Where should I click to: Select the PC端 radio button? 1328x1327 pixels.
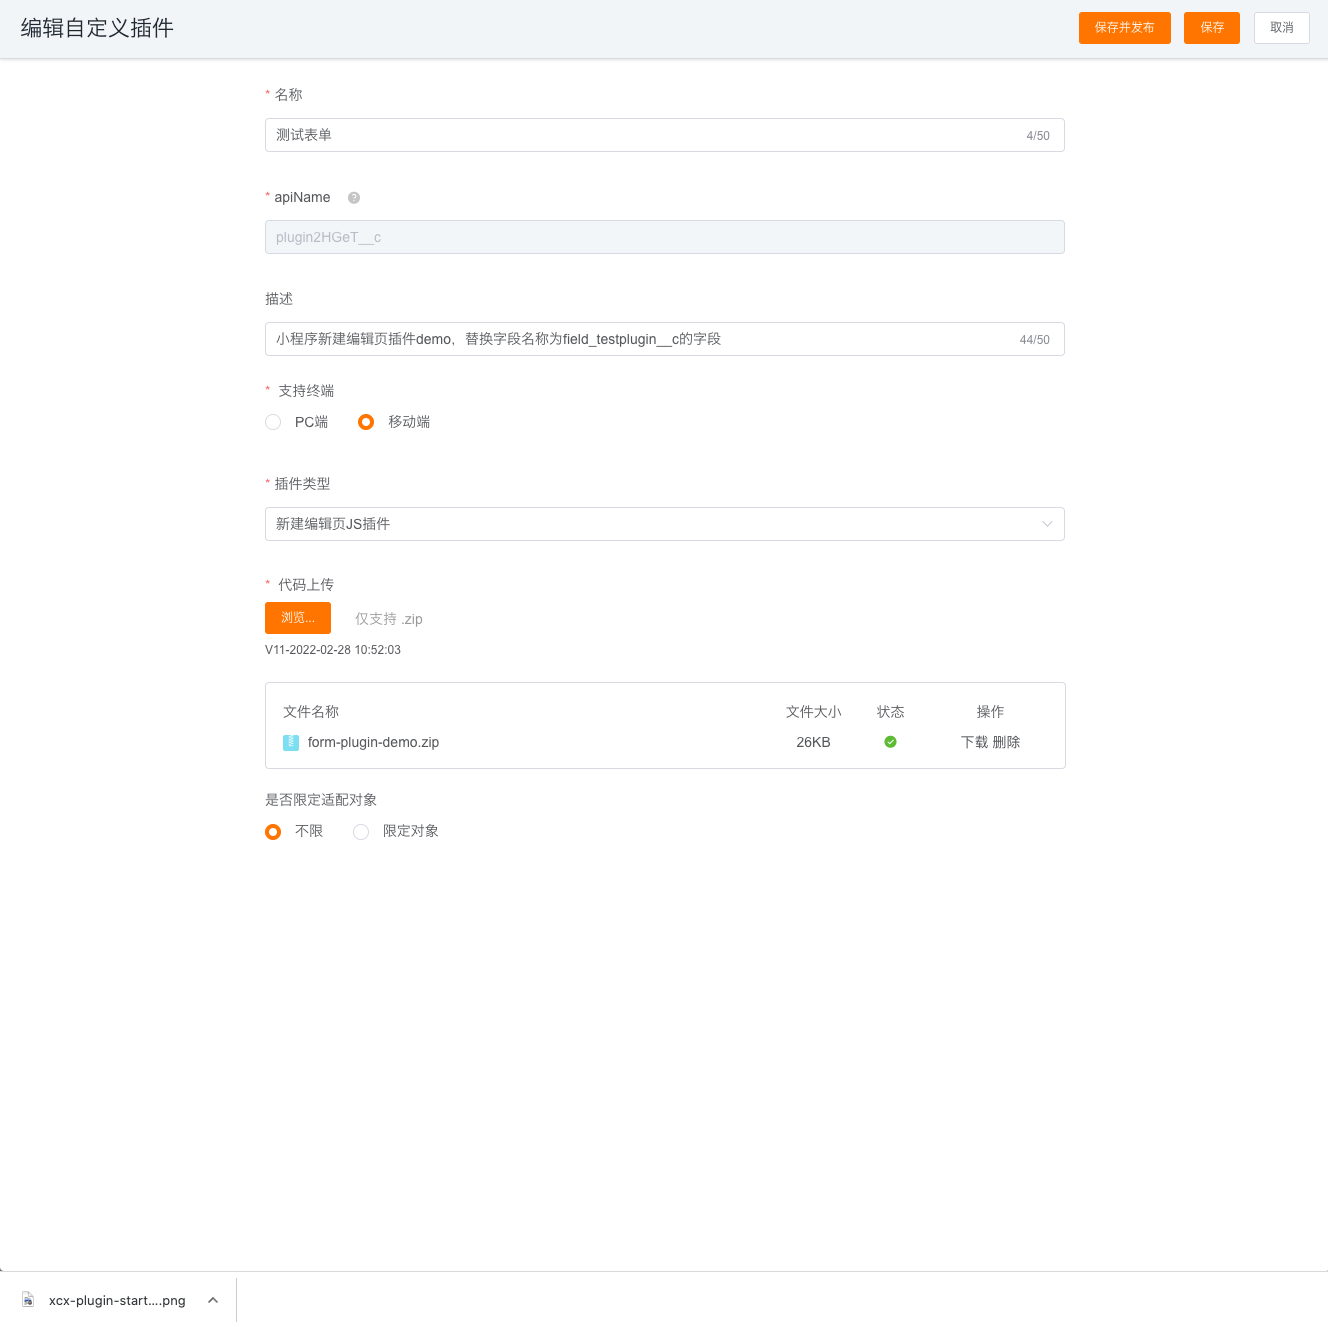tap(273, 422)
